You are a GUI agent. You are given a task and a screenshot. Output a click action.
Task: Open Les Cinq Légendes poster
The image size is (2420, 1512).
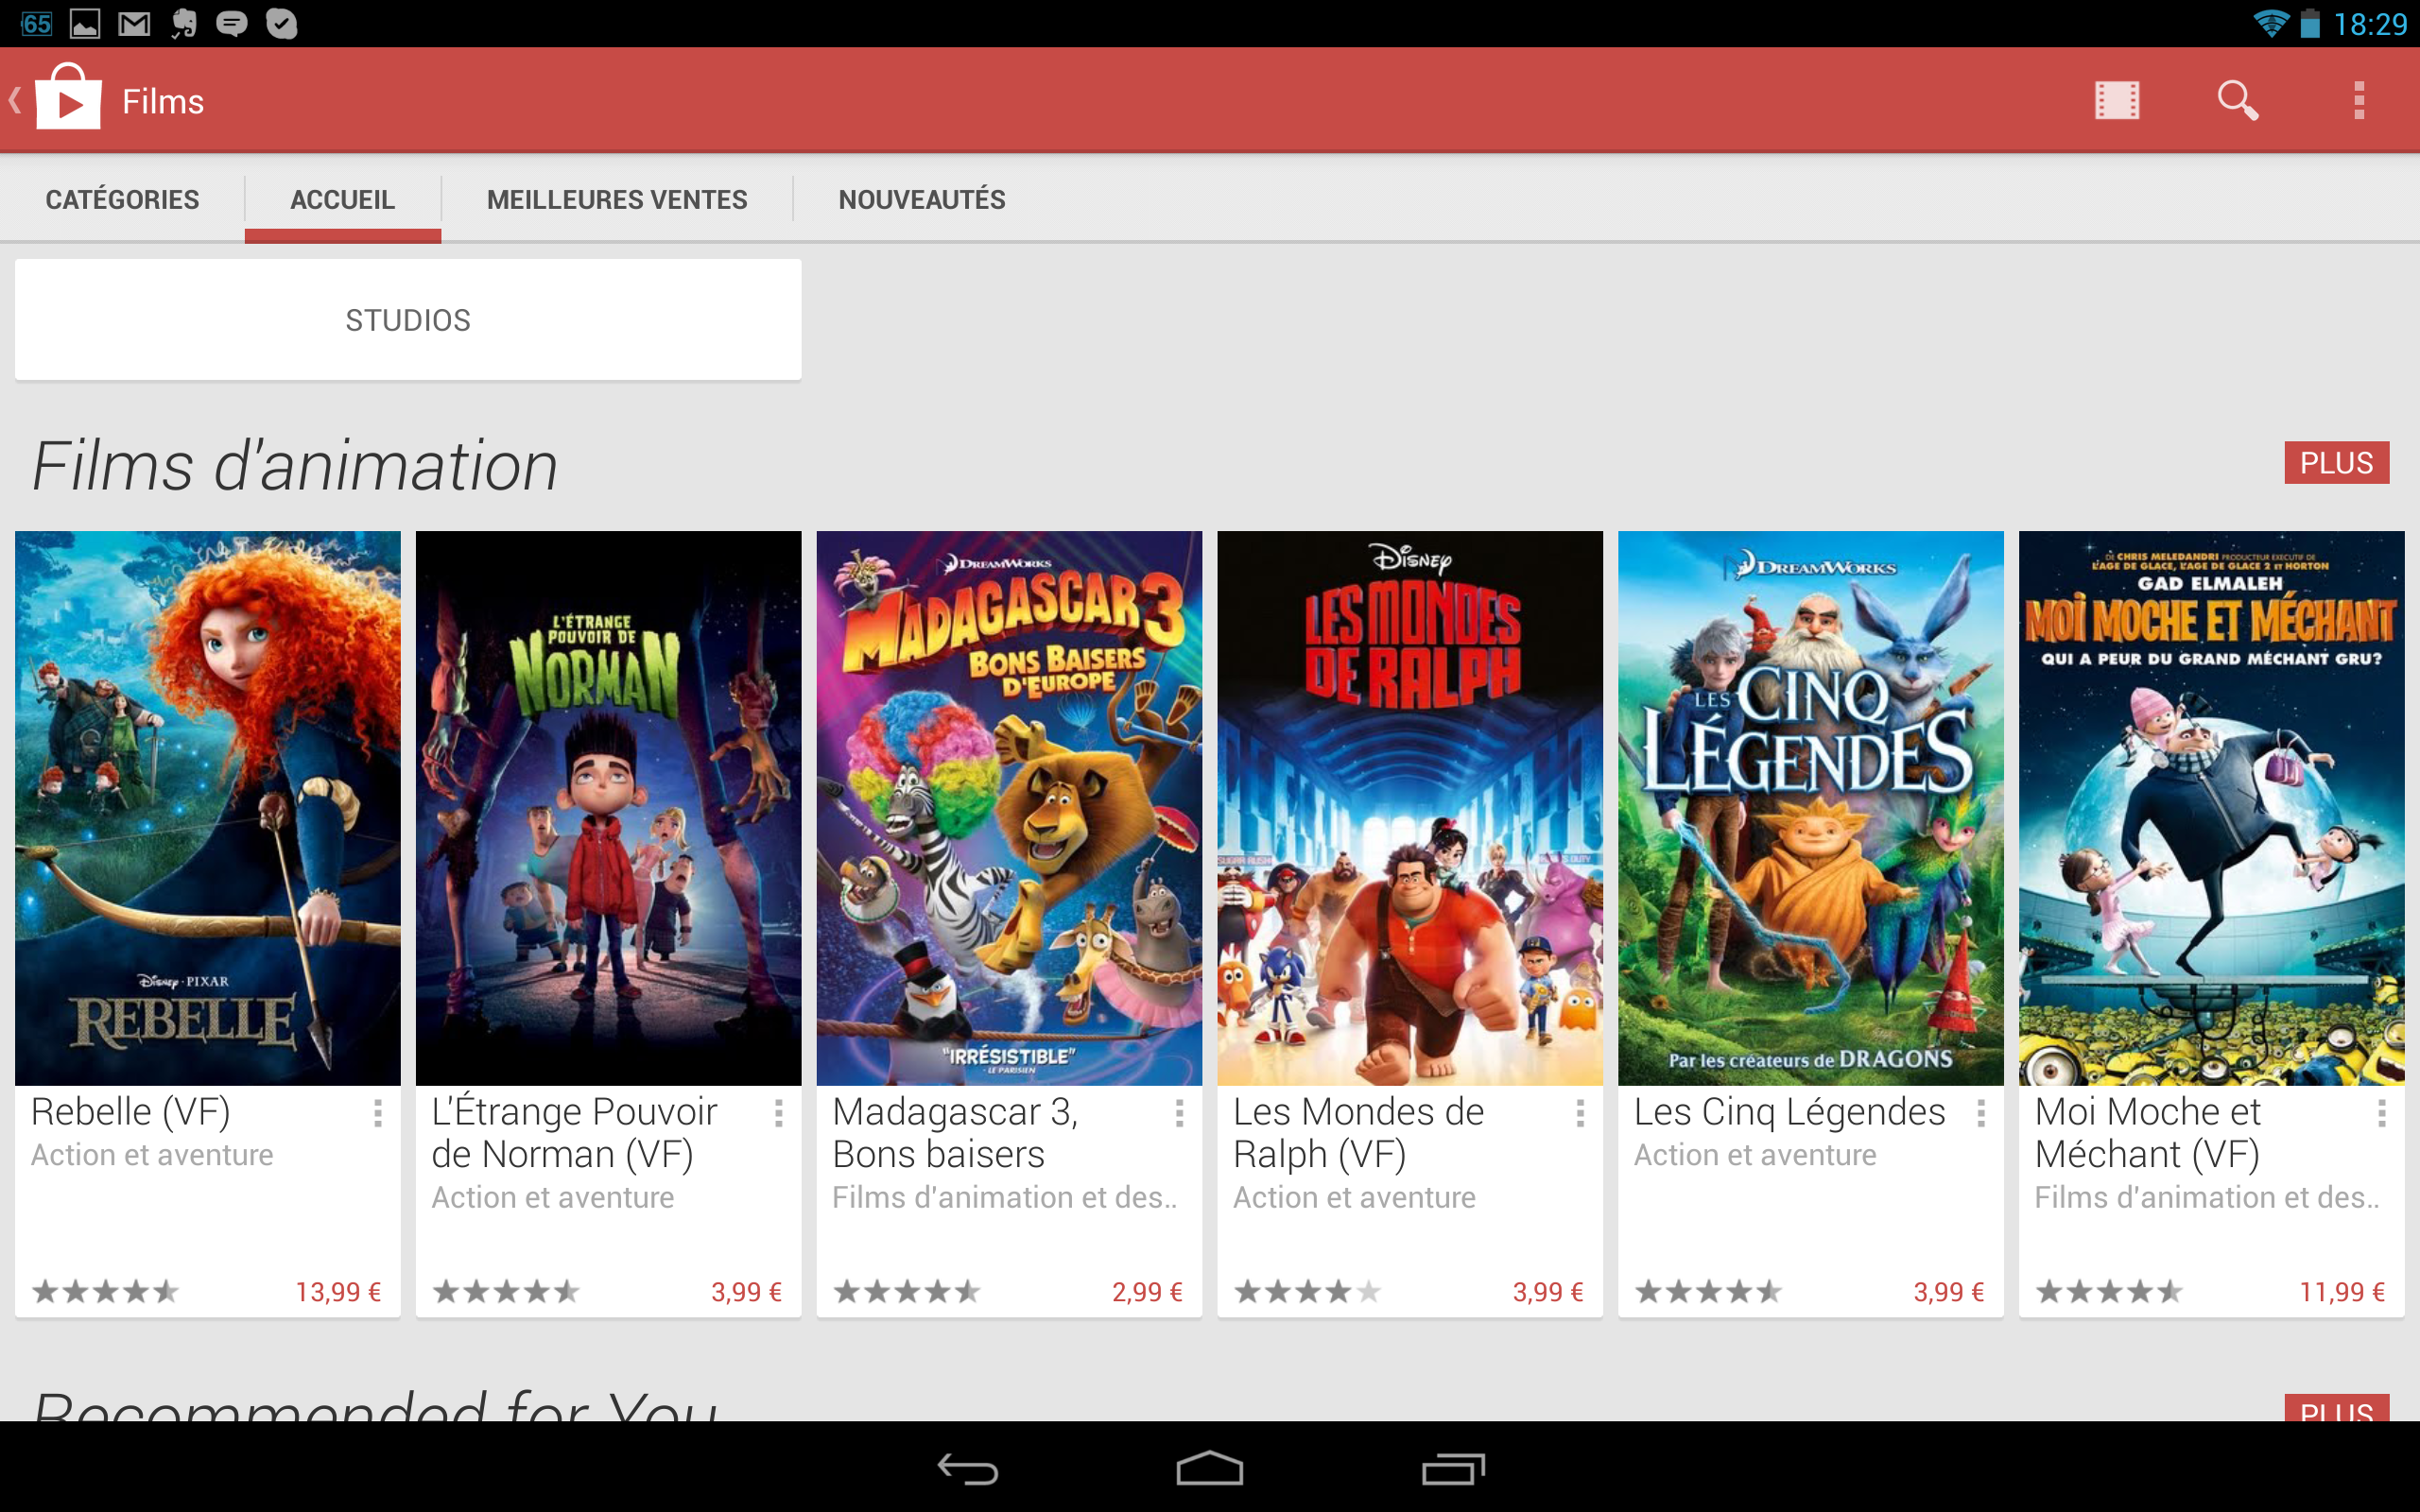pos(1811,808)
